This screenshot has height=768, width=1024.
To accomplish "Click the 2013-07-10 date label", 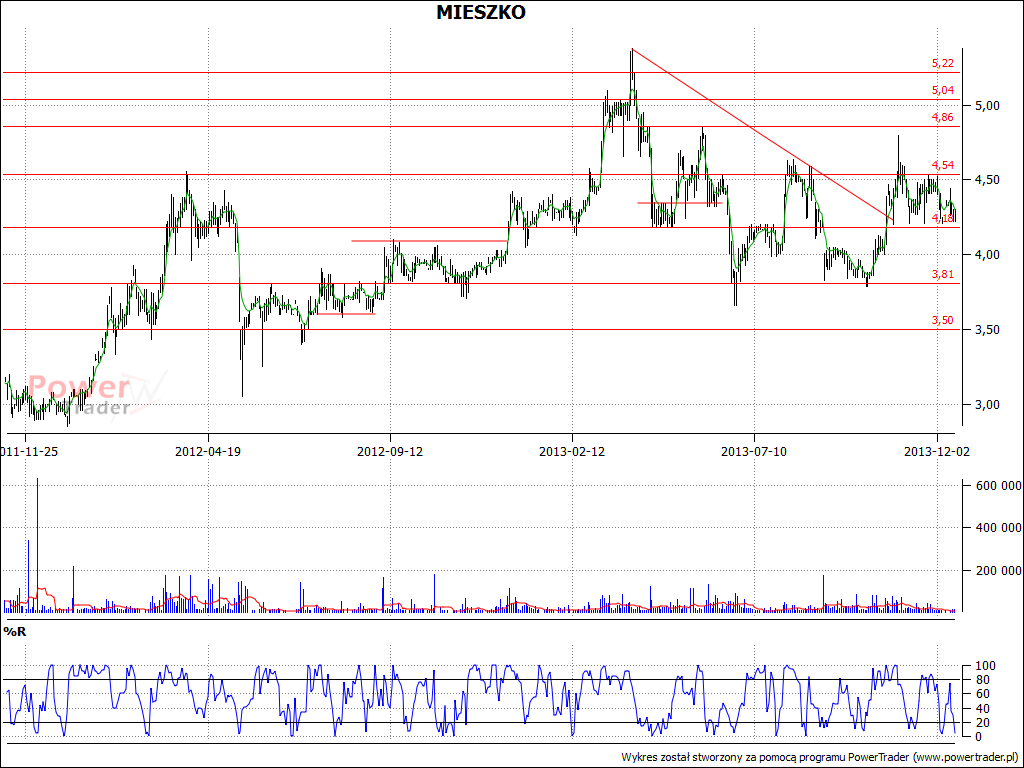I will click(x=754, y=452).
